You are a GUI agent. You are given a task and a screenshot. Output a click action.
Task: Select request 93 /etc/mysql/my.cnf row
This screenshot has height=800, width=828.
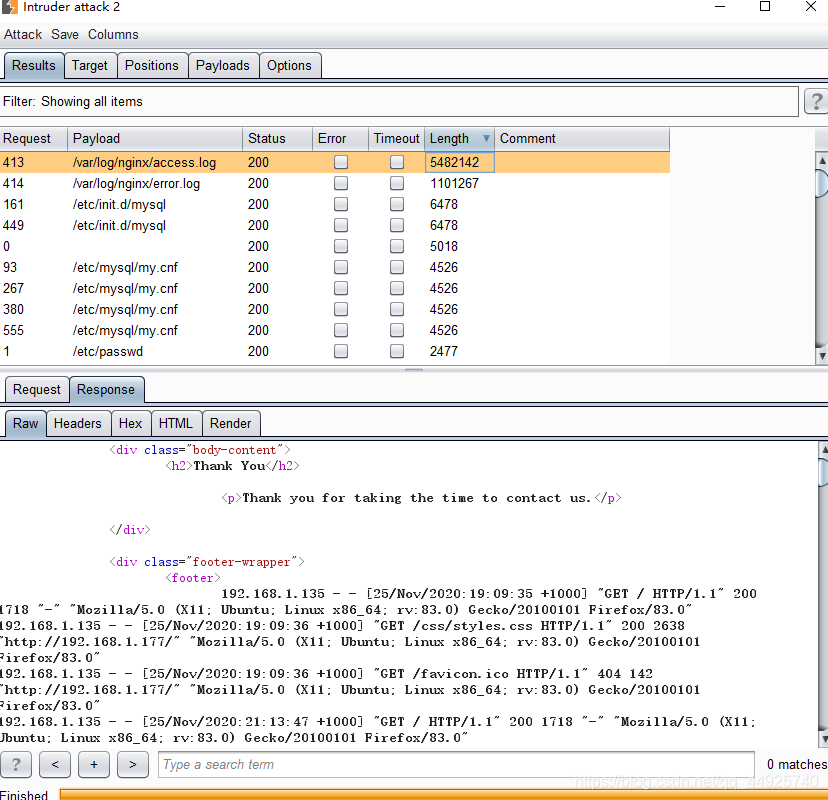tap(335, 267)
